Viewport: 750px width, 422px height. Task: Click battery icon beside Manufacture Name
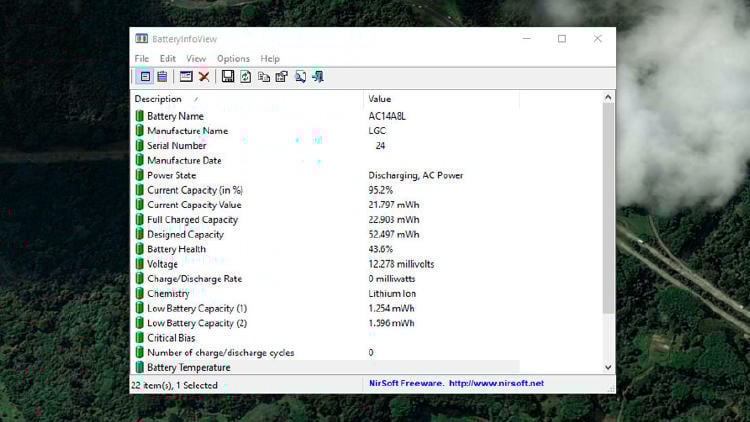[139, 131]
